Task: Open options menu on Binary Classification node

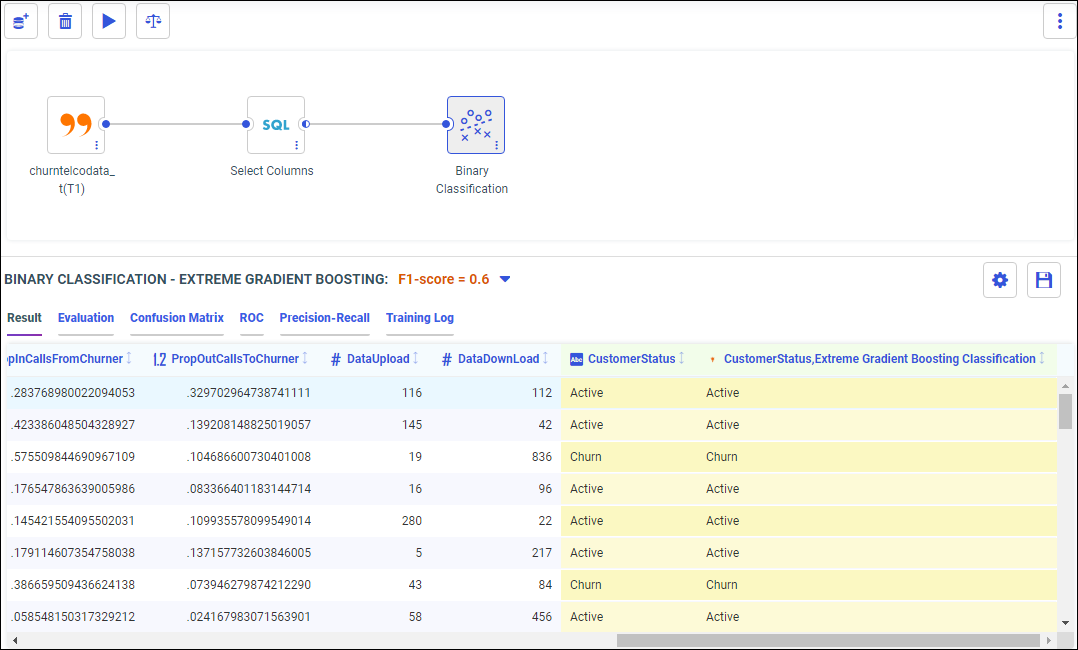Action: coord(497,145)
